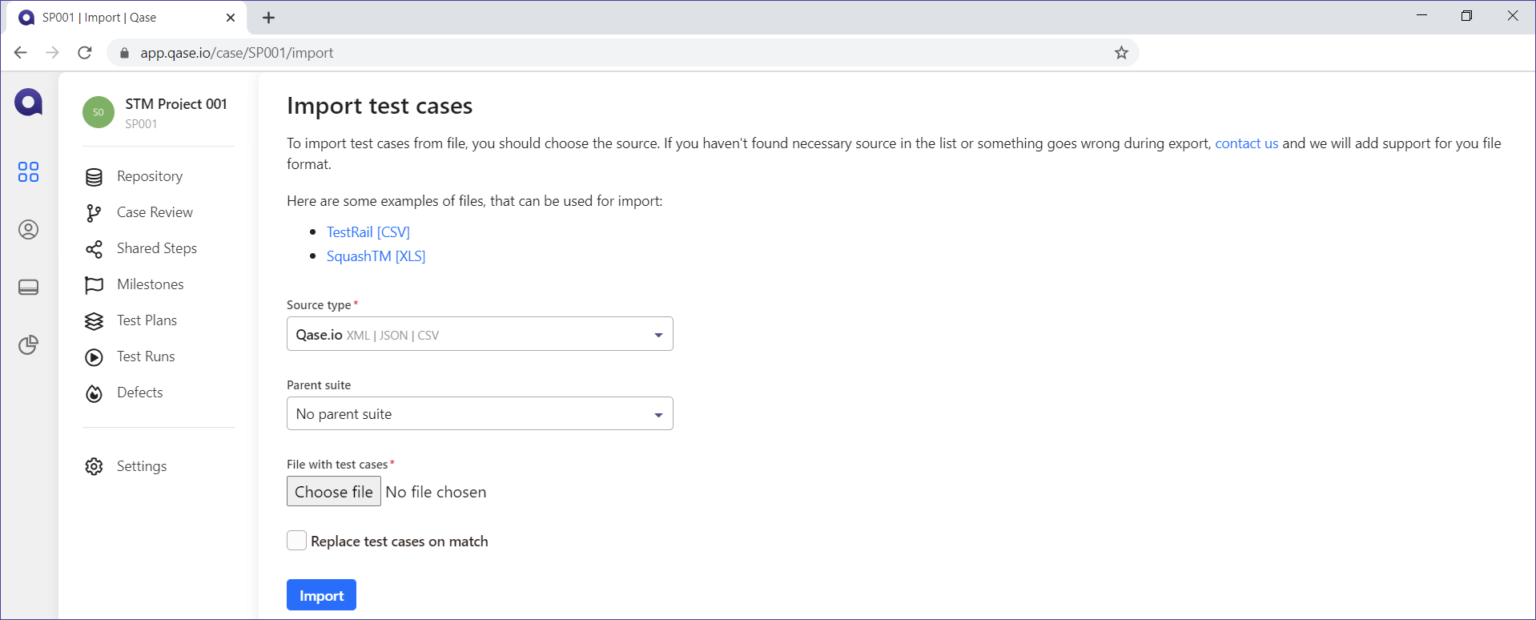Select the Test Plans layers icon
Viewport: 1536px width, 620px height.
(93, 320)
